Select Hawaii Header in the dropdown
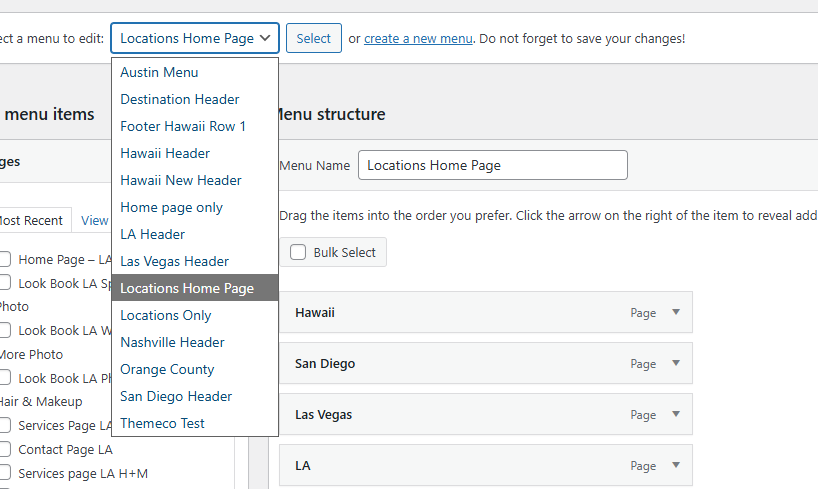Screen dimensions: 818x489 (165, 153)
